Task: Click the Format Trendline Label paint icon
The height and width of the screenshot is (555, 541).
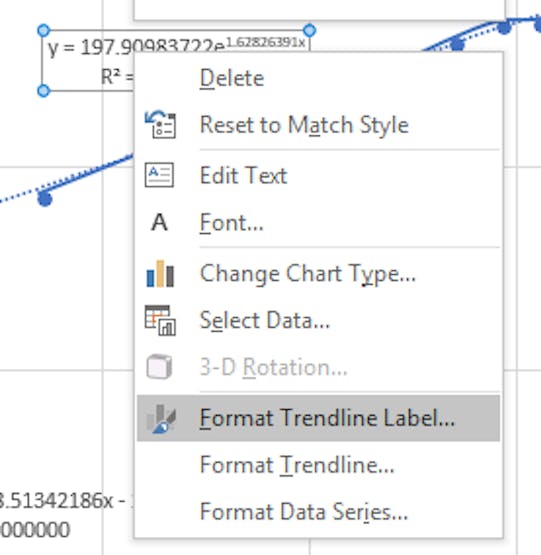Action: tap(161, 418)
